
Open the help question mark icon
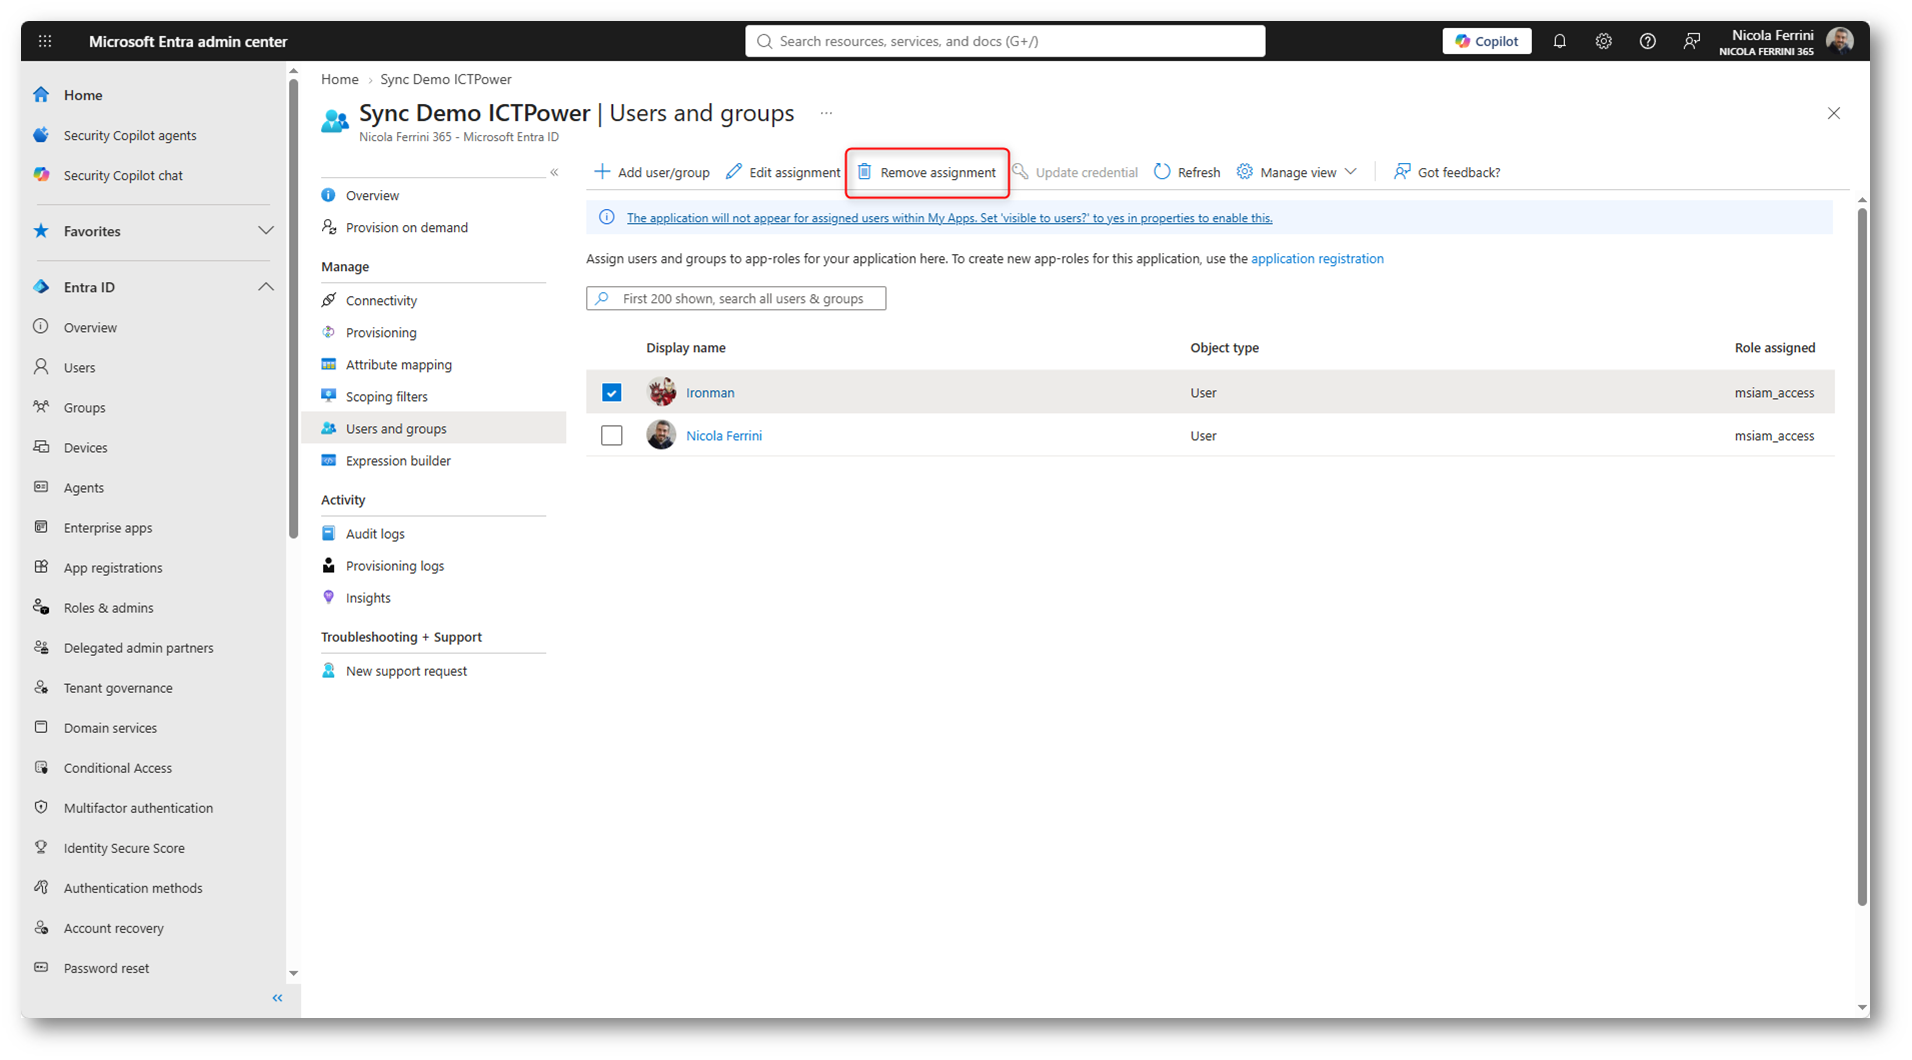click(x=1647, y=41)
